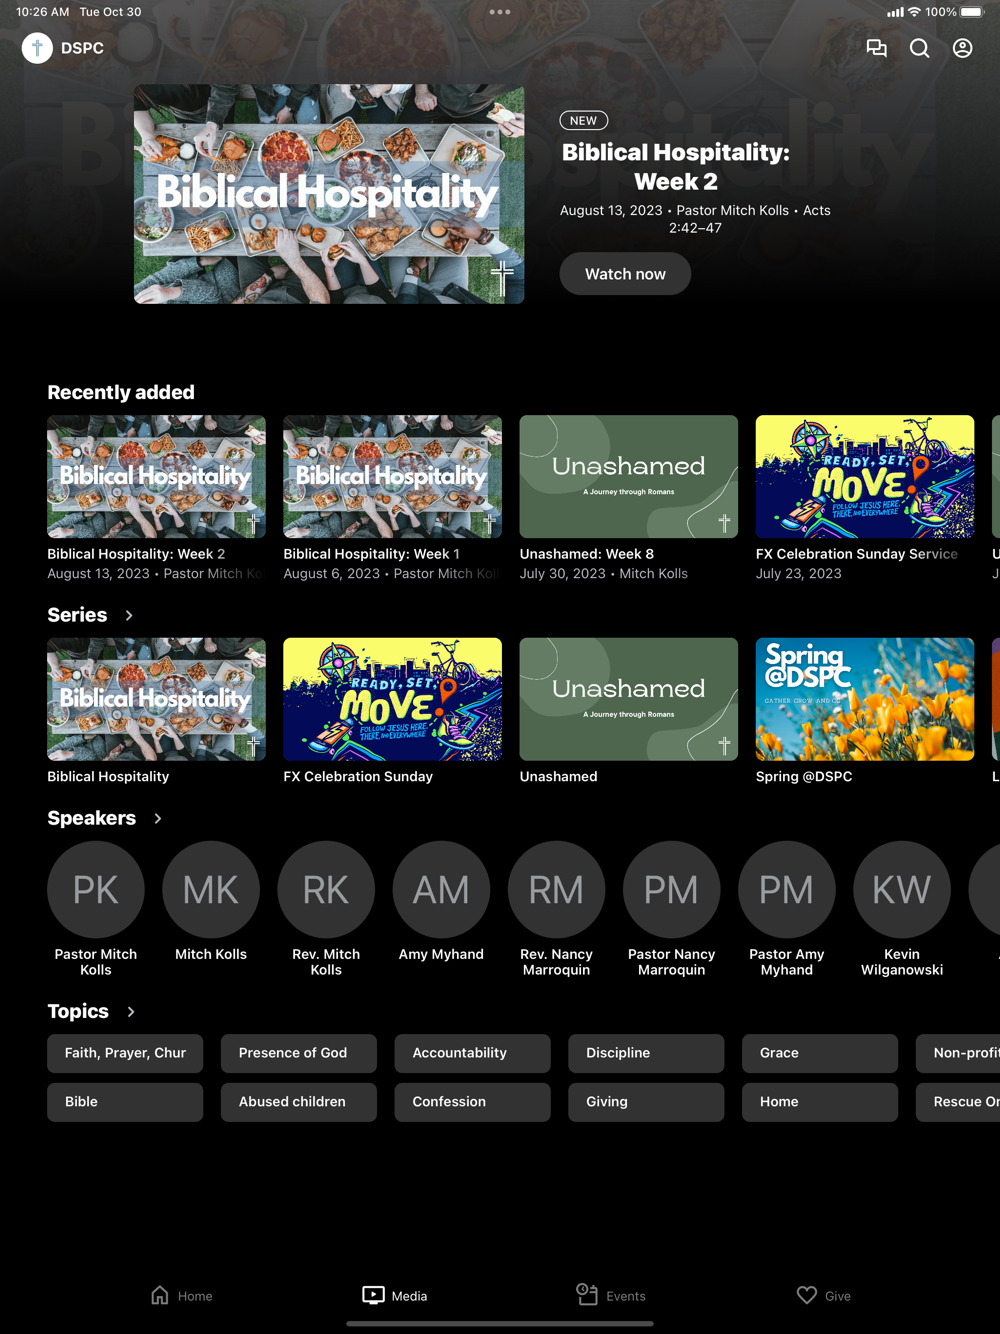Open the featured Biblical Hospitality banner image
Screen dimensions: 1000x1334
pyautogui.click(x=329, y=194)
